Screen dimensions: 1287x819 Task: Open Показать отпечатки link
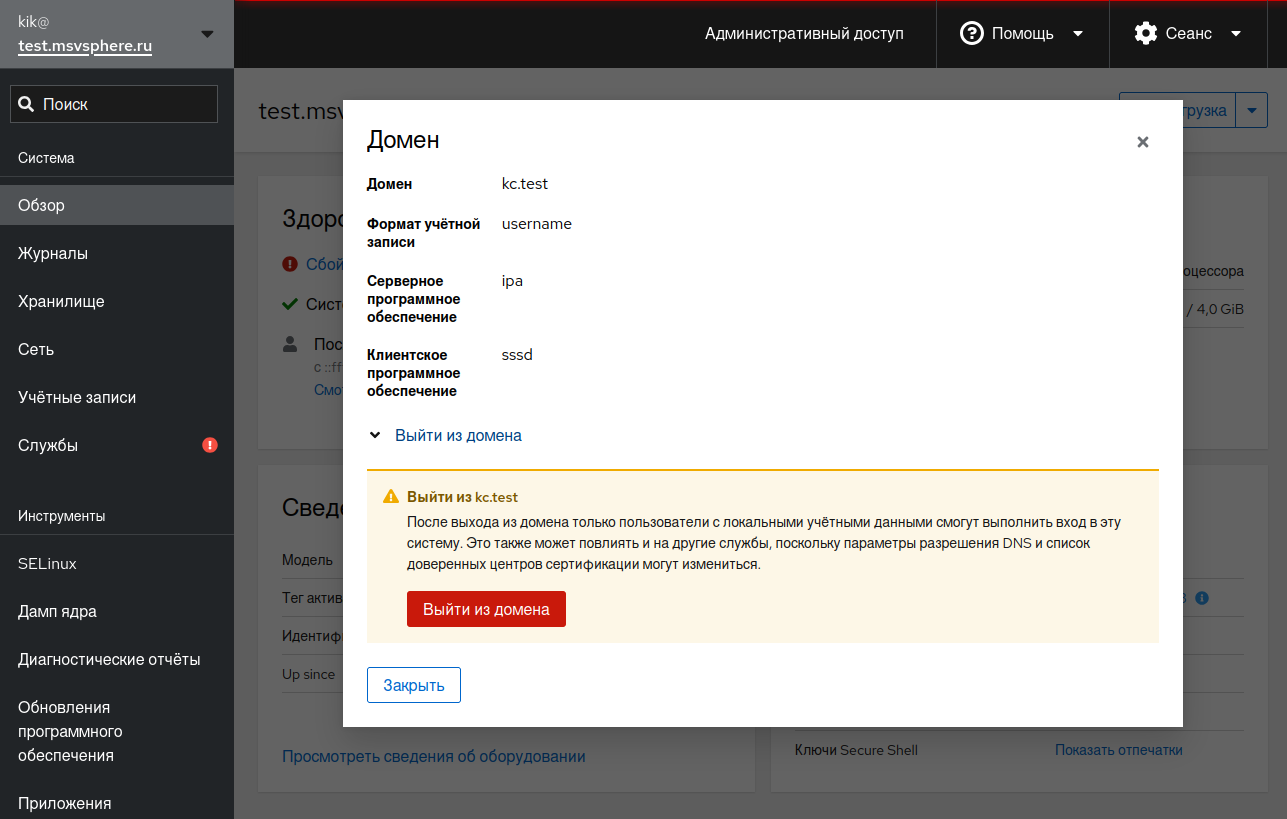click(1118, 750)
